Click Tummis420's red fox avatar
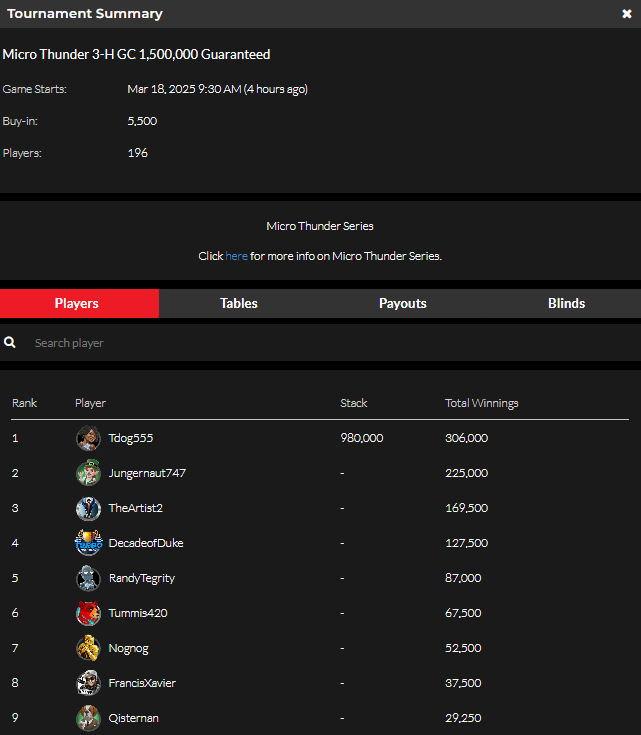 pyautogui.click(x=88, y=613)
